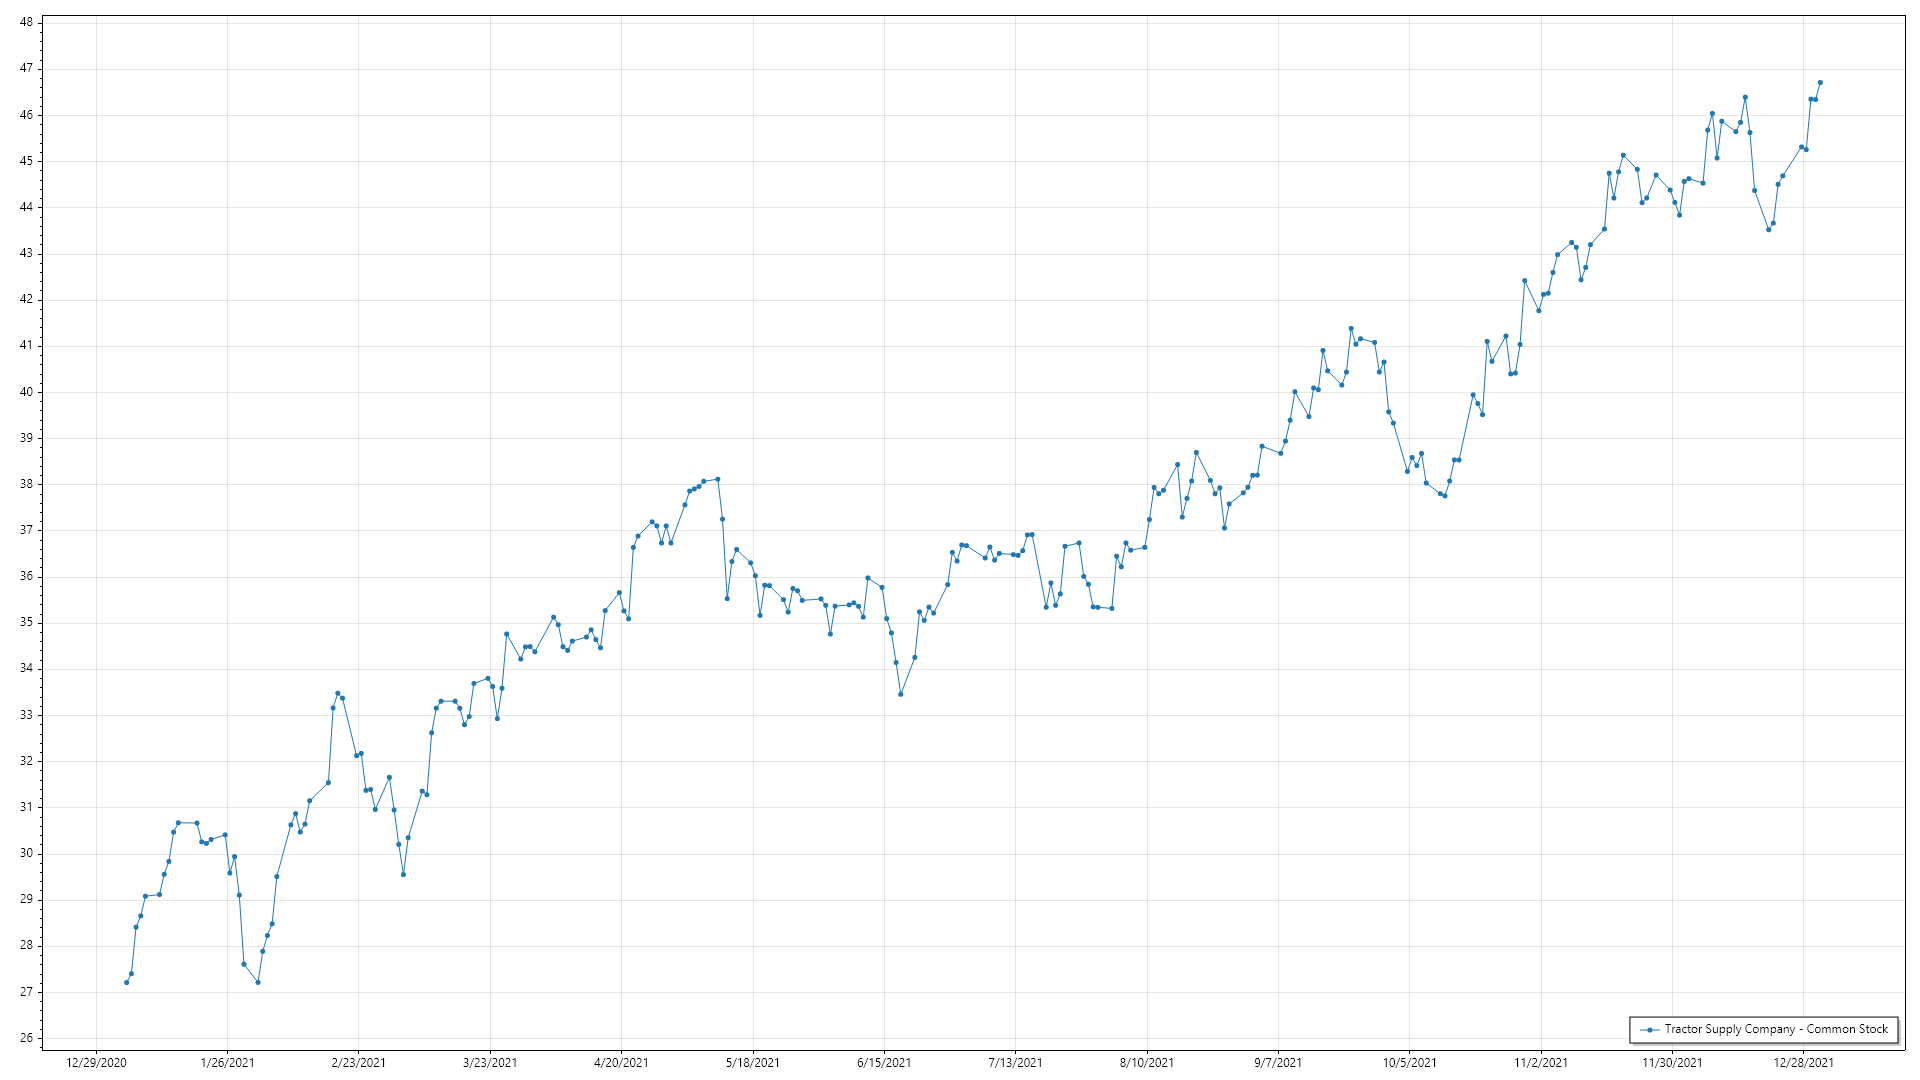This screenshot has width=1920, height=1080.
Task: Click the 42 label on the vertical axis
Action: (26, 299)
